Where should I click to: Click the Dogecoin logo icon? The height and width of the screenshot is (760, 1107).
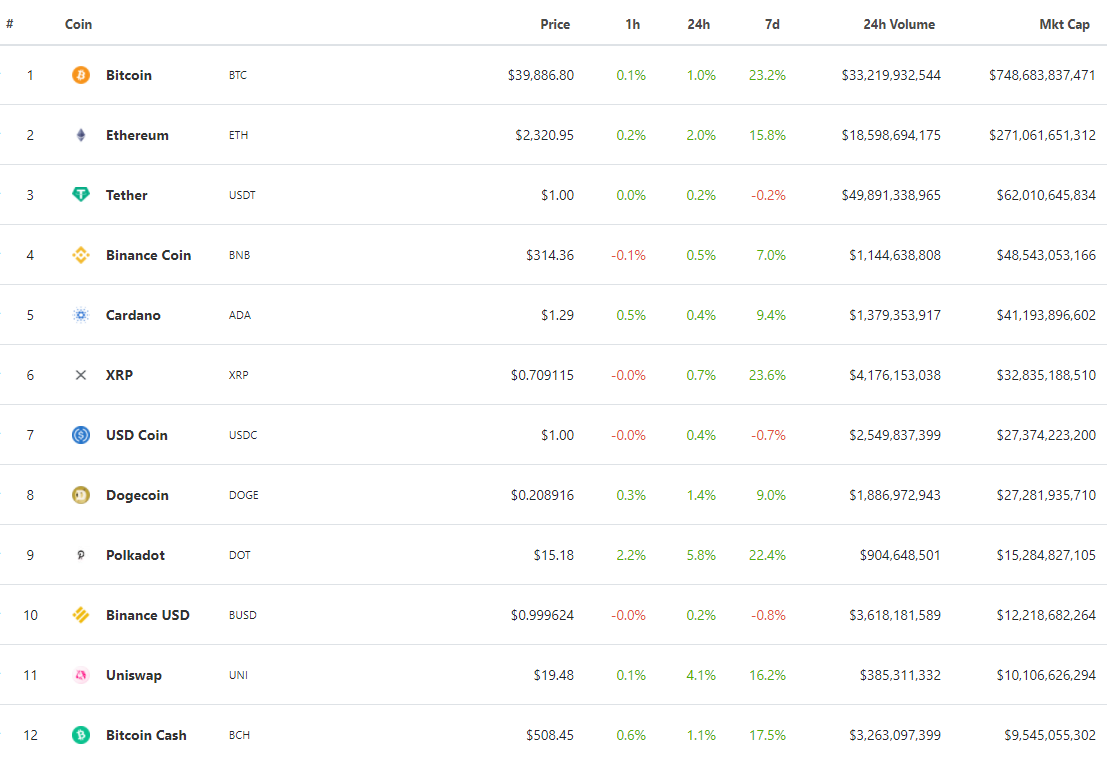pos(80,495)
